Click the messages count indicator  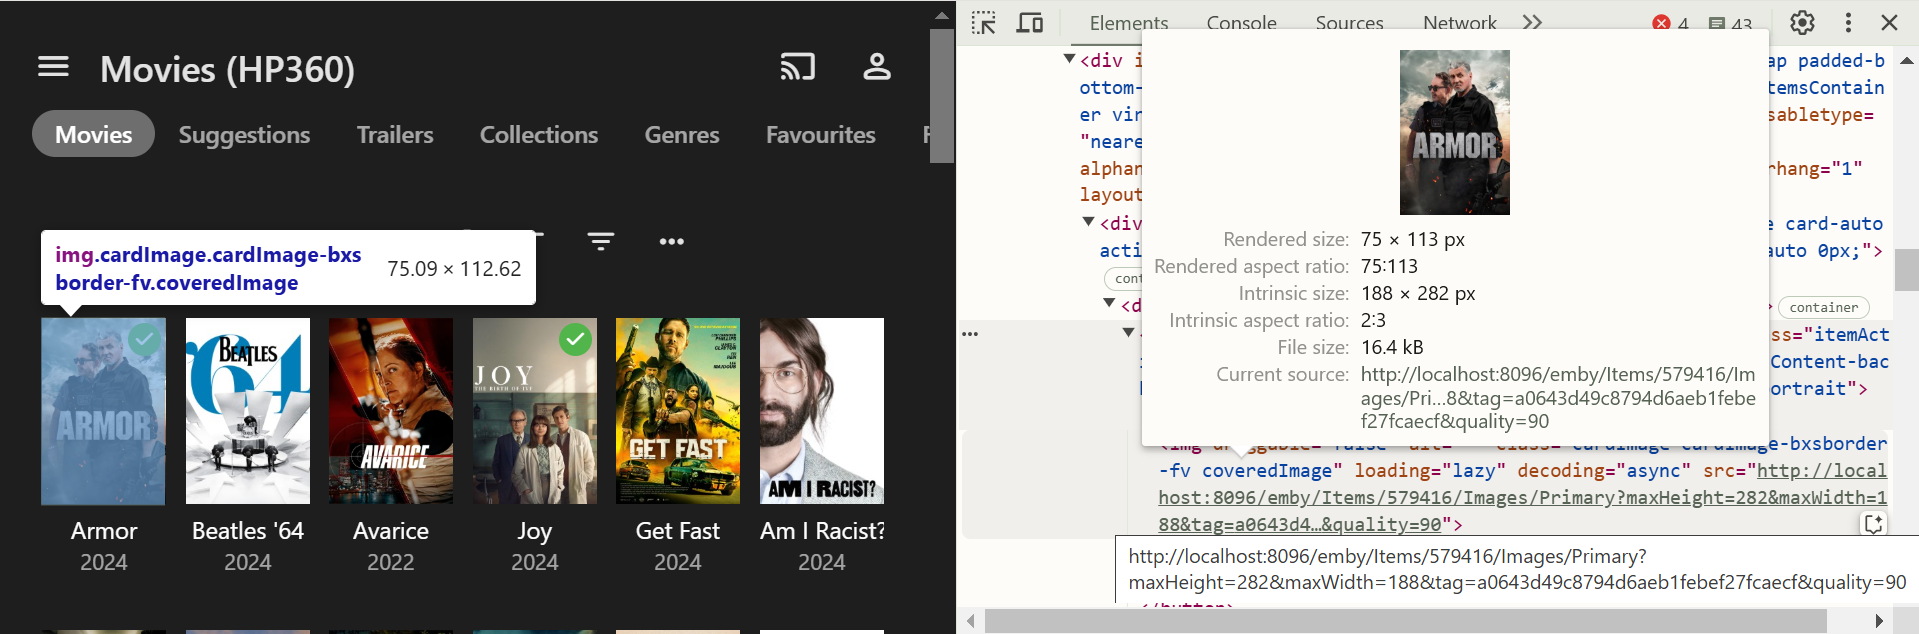tap(1730, 23)
